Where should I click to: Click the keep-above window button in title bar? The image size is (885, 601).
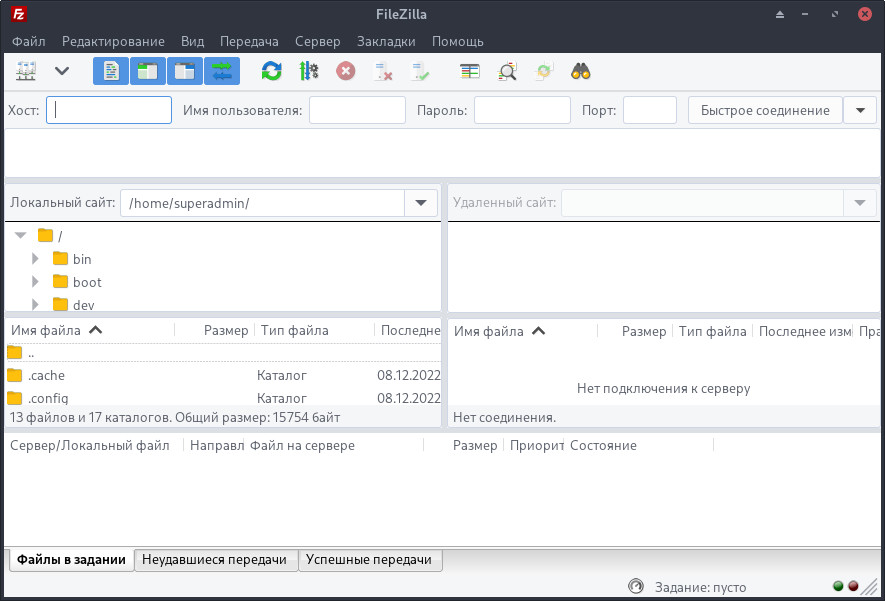click(x=779, y=14)
